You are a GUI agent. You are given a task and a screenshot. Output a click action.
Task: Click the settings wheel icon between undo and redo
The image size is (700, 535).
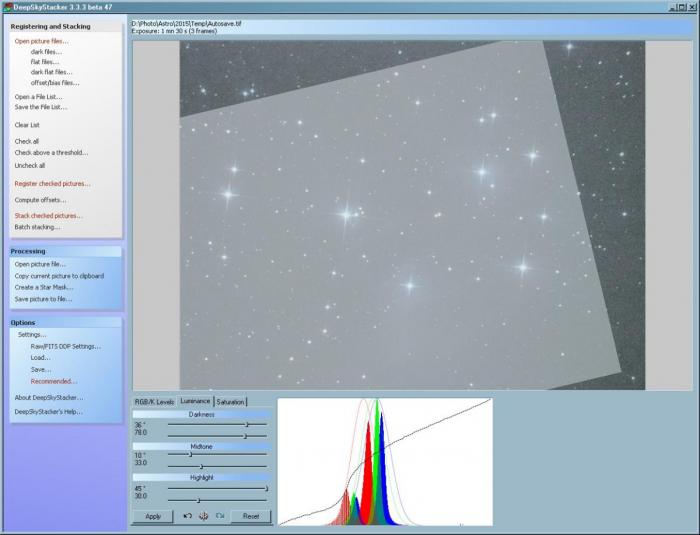pyautogui.click(x=204, y=516)
